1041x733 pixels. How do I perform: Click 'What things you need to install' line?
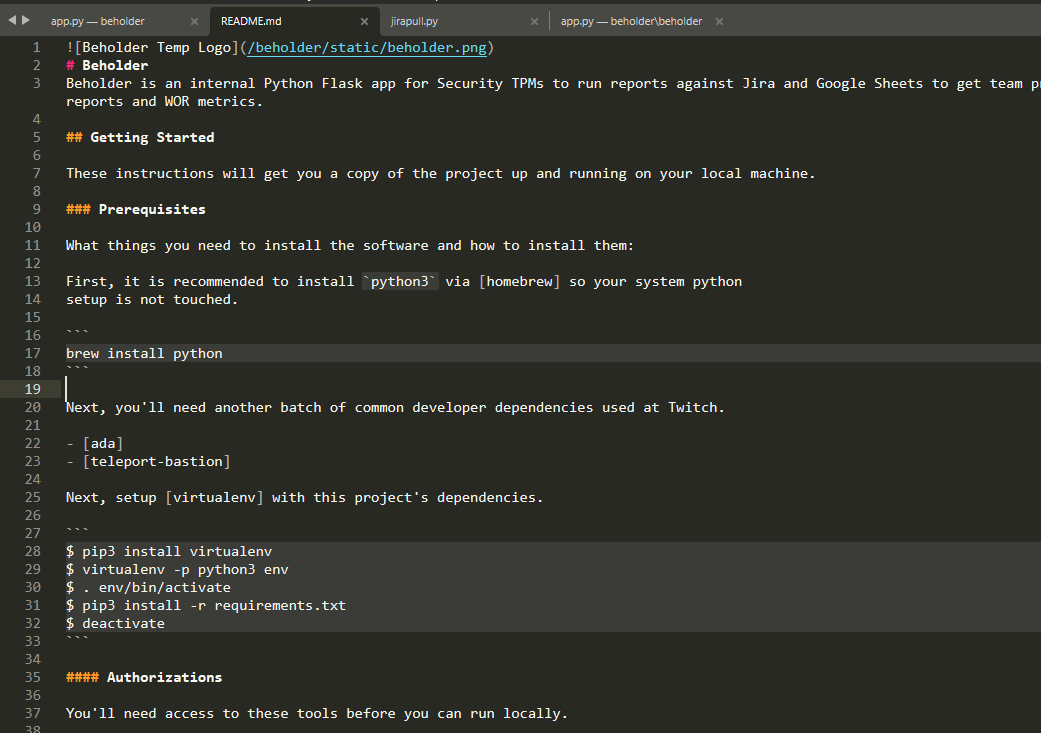(350, 246)
